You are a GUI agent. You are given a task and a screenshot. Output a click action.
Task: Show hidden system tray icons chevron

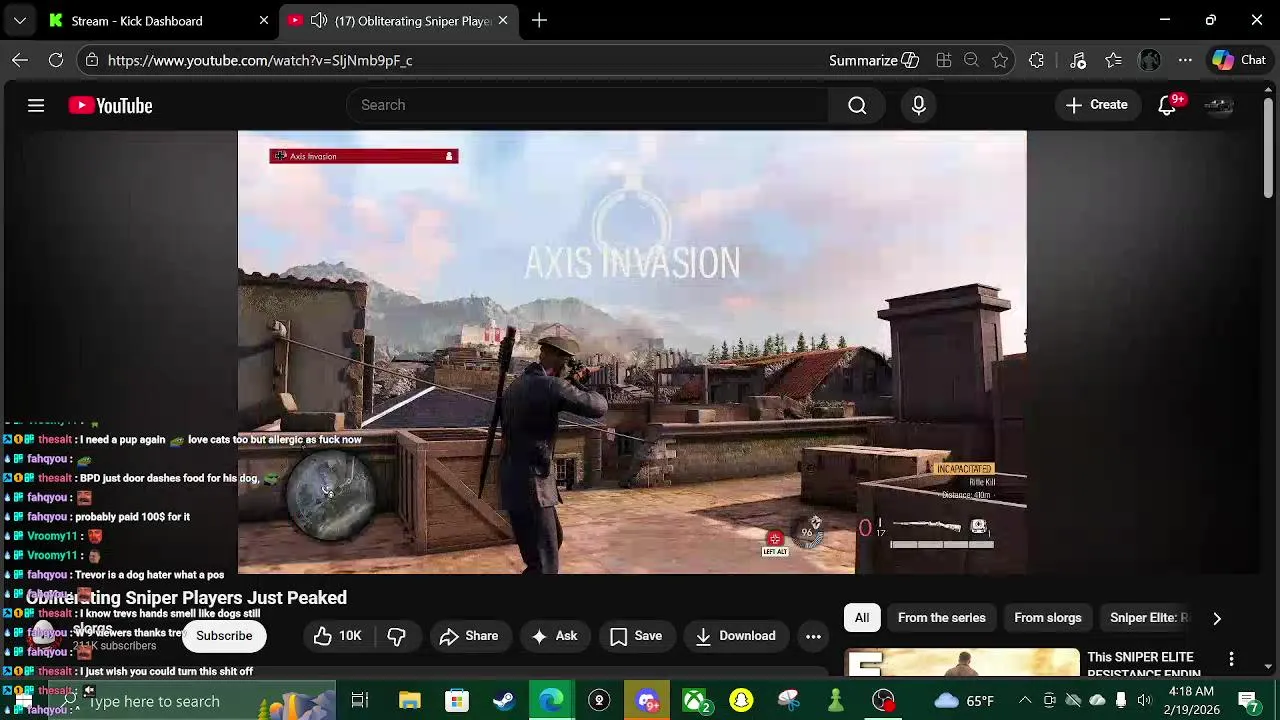(x=1025, y=701)
